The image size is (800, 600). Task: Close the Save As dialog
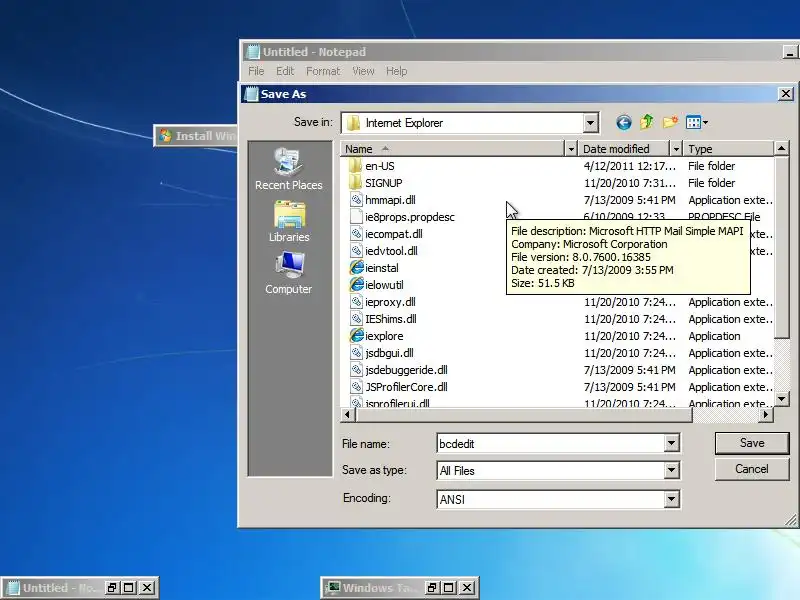786,94
